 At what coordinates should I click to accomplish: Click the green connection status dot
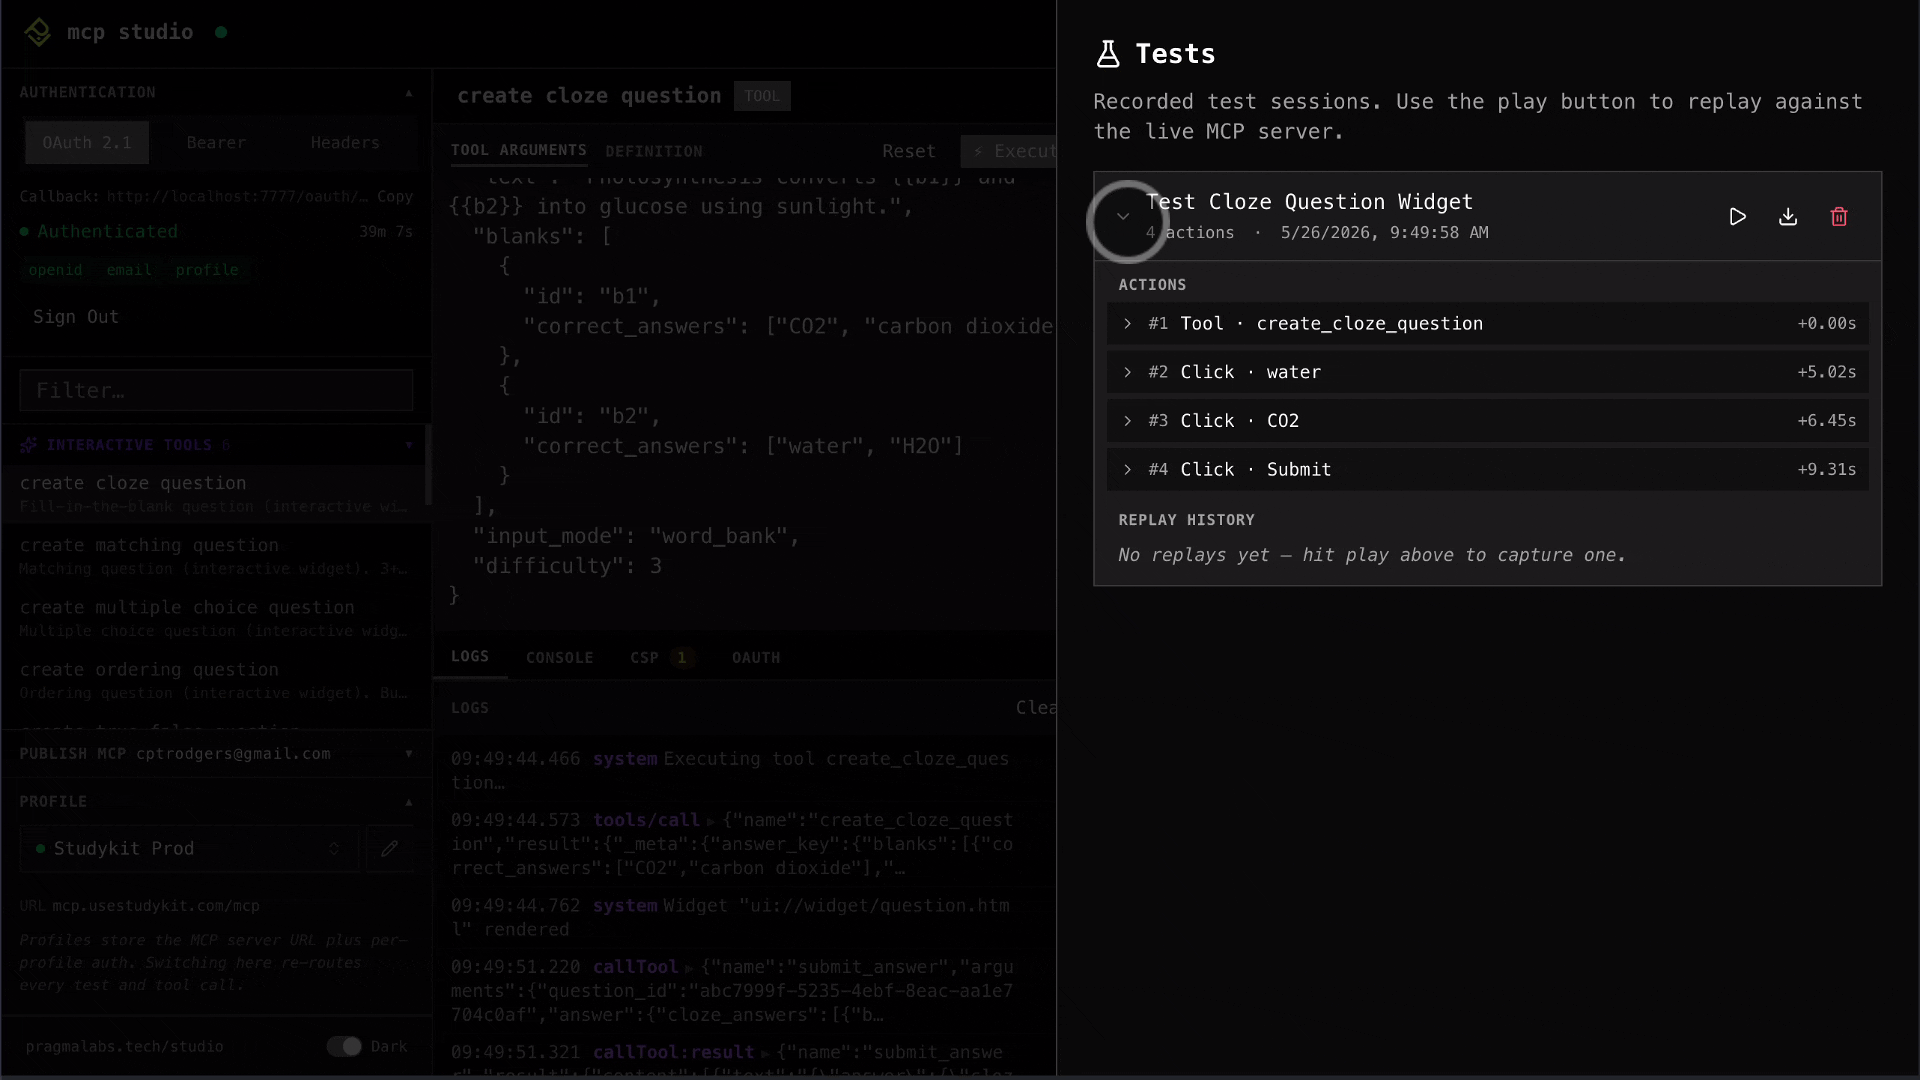point(221,32)
